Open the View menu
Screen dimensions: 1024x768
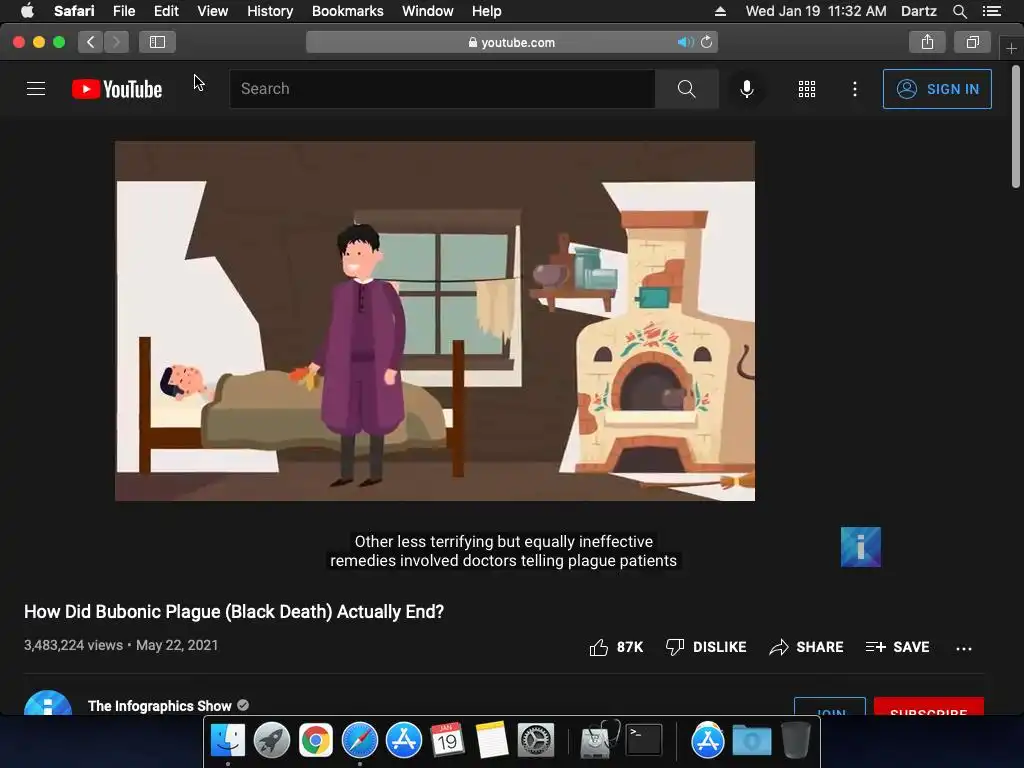point(213,11)
